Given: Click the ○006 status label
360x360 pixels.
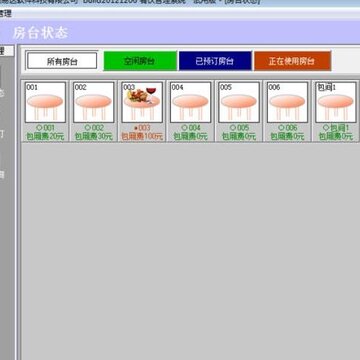Looking at the screenshot, I should pos(287,128).
